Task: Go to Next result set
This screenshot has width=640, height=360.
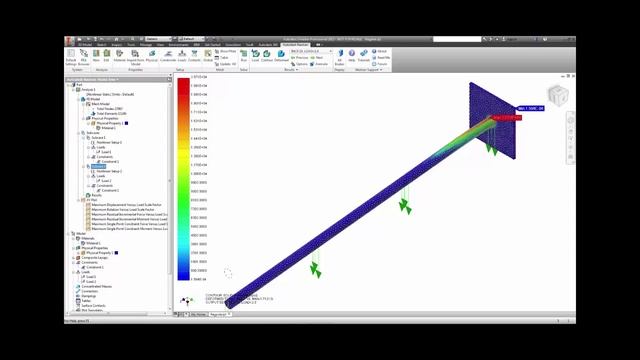Action: pyautogui.click(x=317, y=58)
